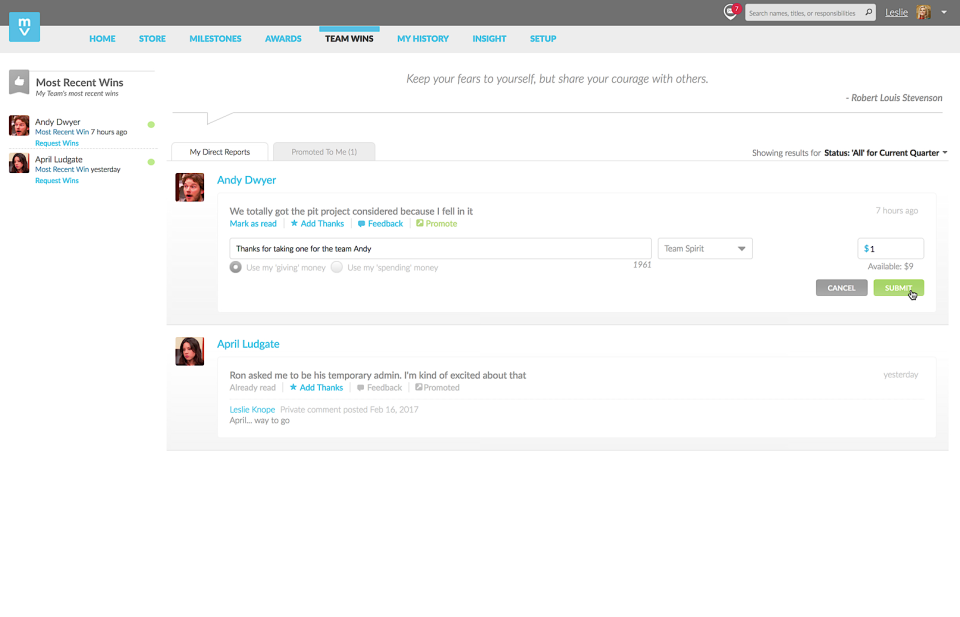Click April Ludgate's green status dot

(151, 162)
